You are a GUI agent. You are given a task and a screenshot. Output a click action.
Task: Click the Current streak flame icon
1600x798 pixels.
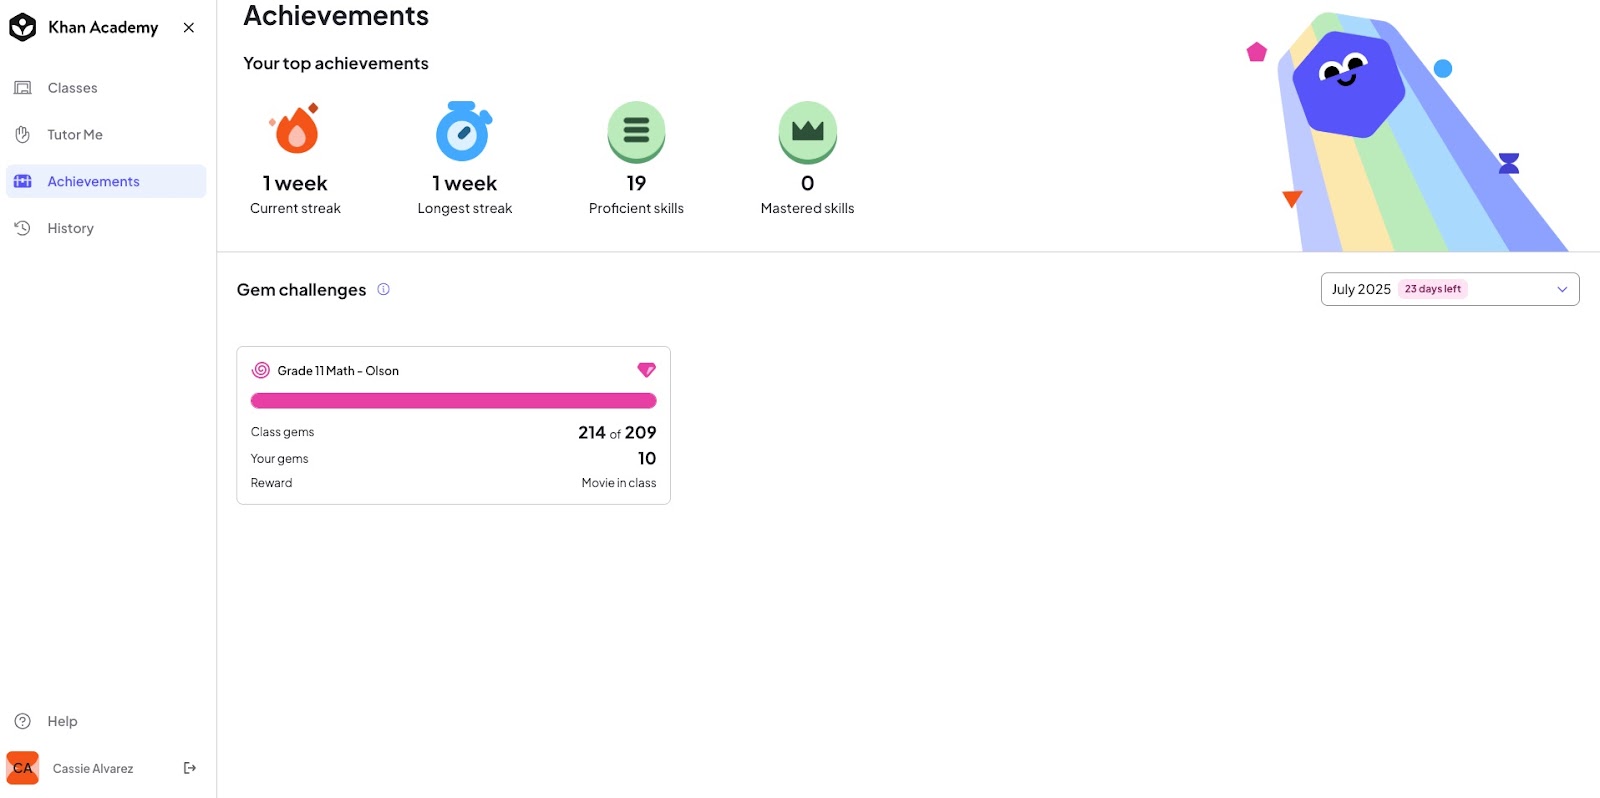(x=295, y=129)
